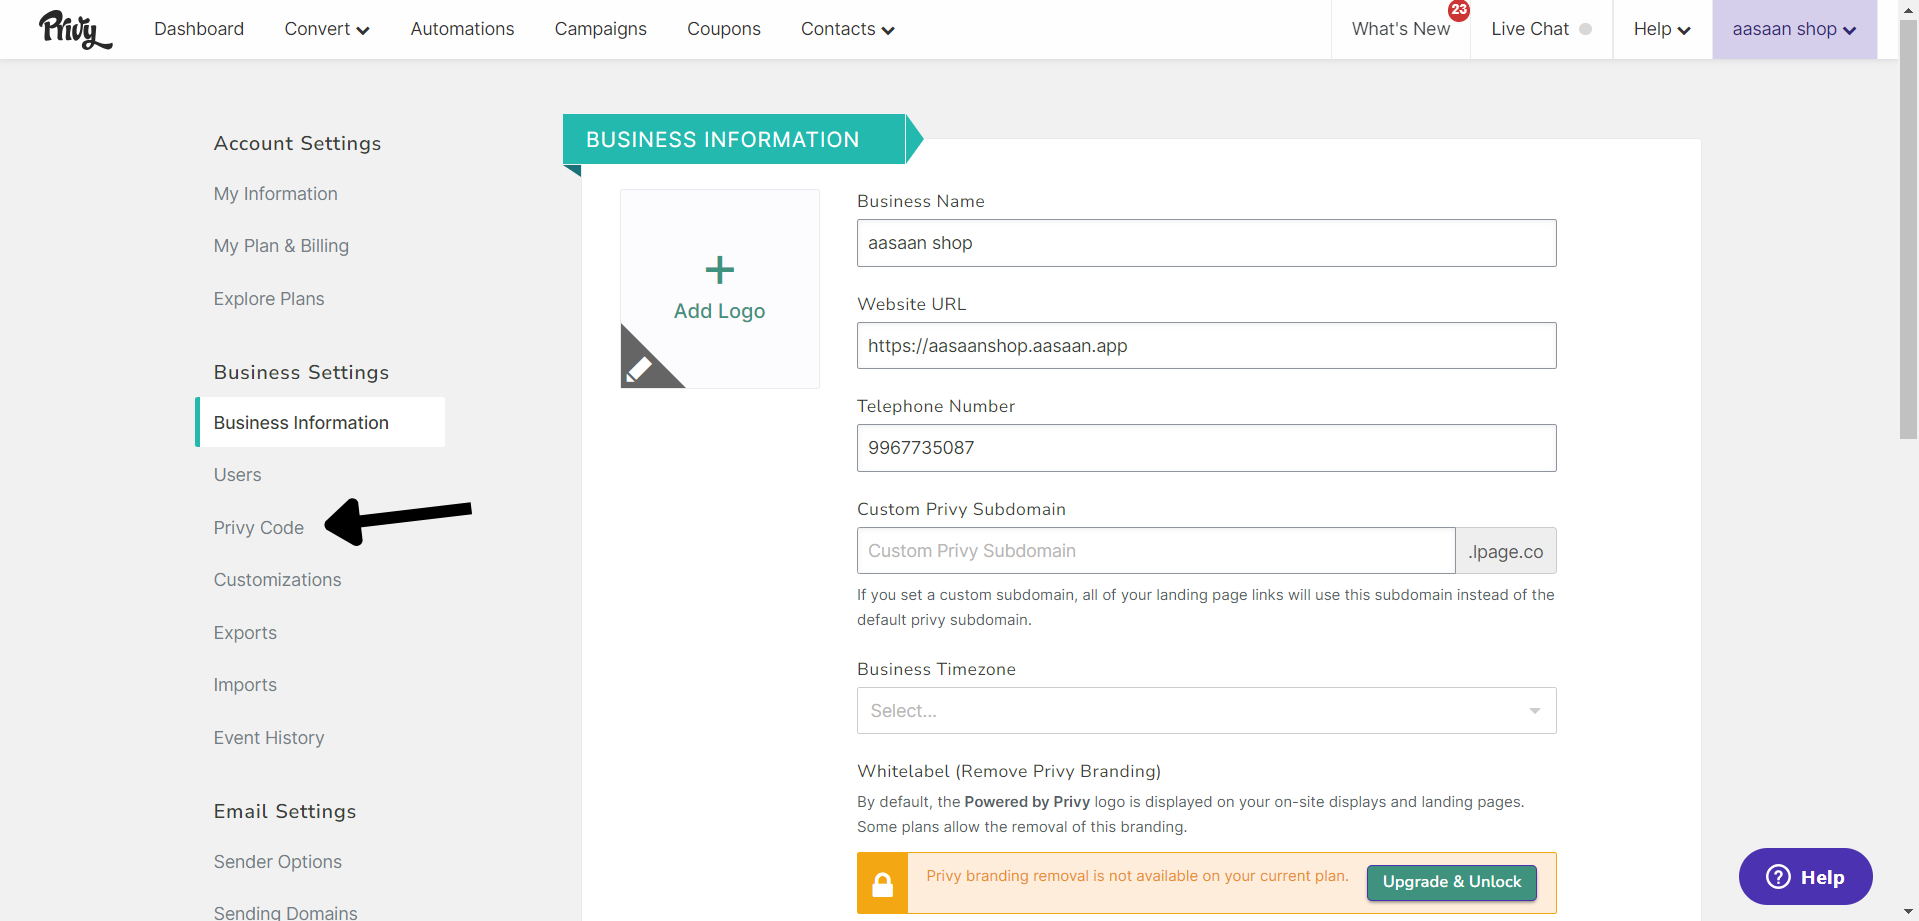1919x921 pixels.
Task: Open the Coupons page
Action: pos(724,29)
